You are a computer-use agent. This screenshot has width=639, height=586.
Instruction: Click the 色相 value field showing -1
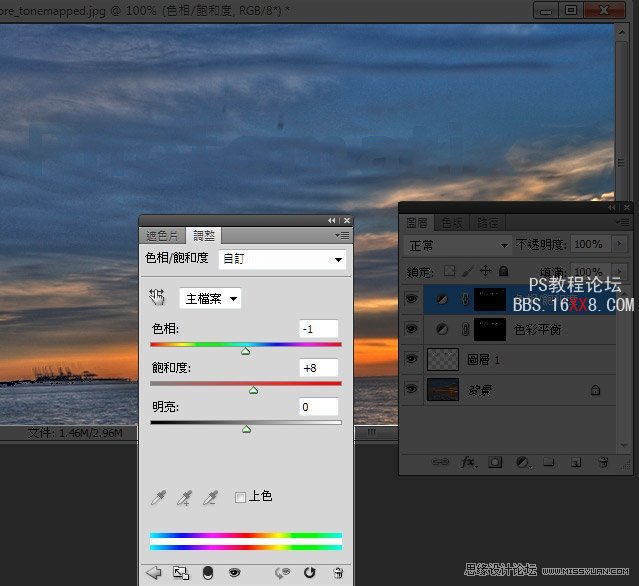pyautogui.click(x=319, y=329)
